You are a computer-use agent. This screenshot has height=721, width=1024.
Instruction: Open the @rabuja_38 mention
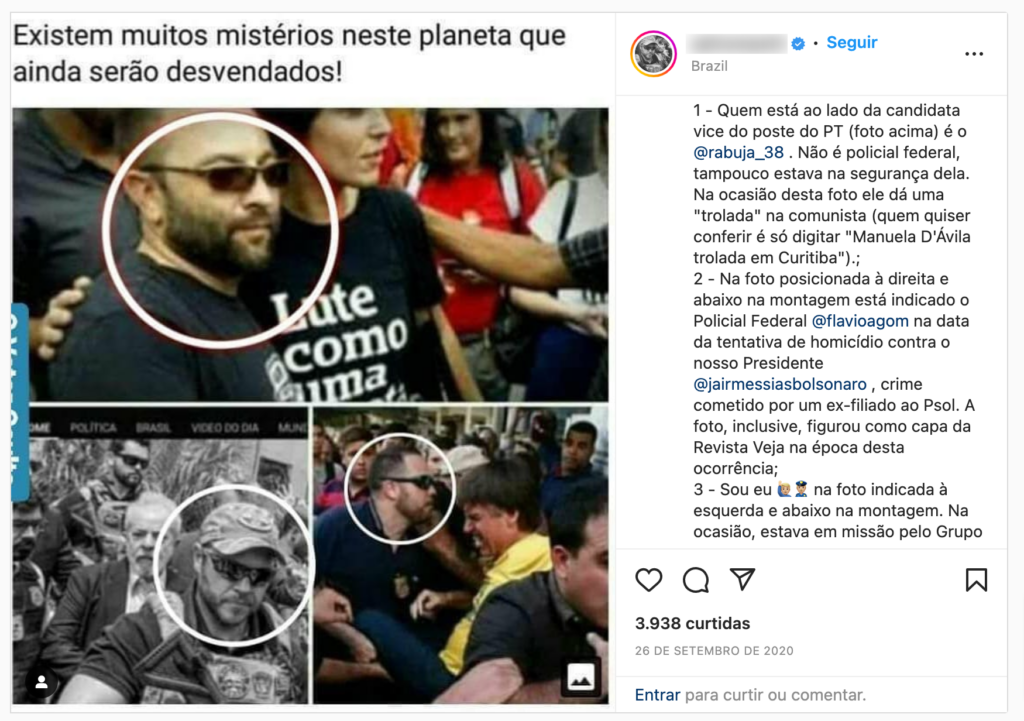click(738, 153)
